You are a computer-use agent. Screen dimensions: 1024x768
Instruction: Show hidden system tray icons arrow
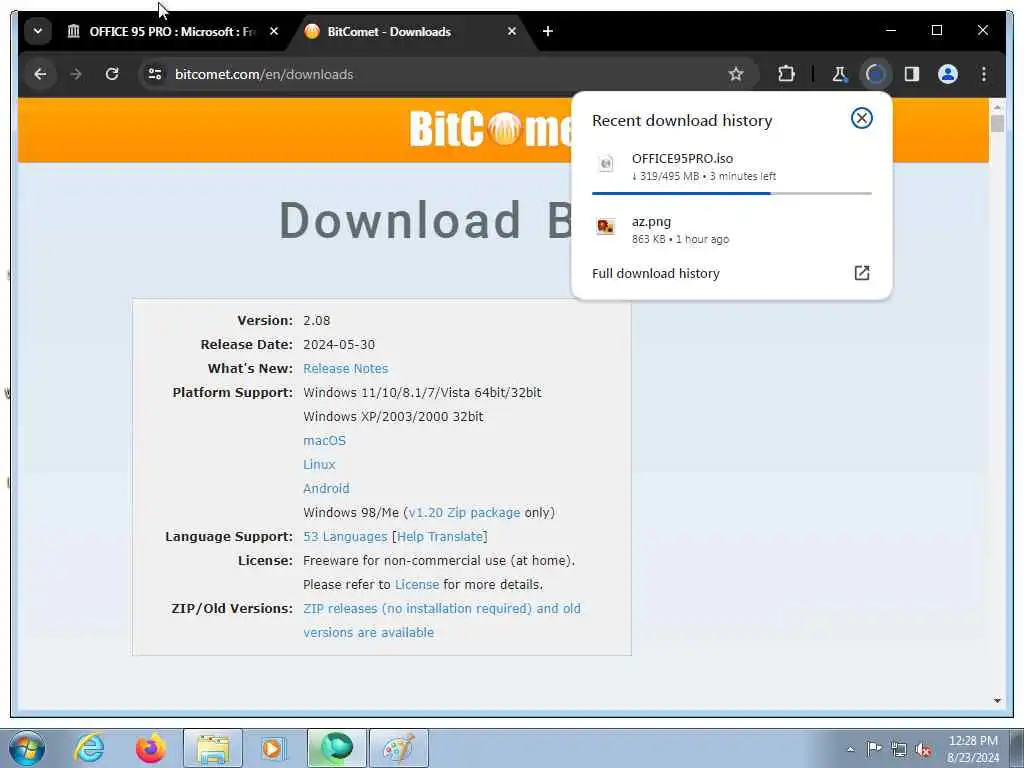pos(850,750)
